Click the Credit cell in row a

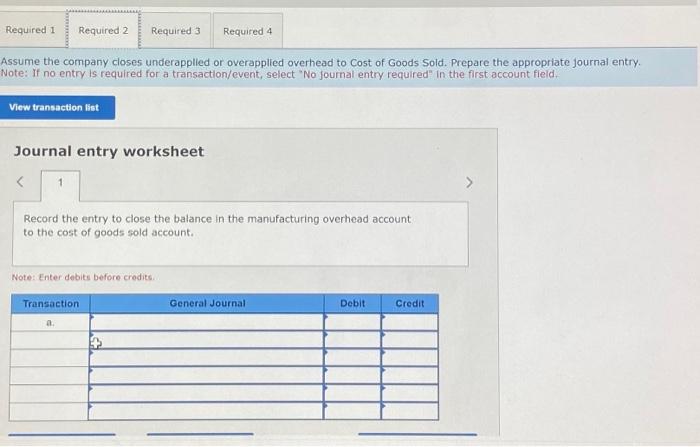(x=410, y=322)
